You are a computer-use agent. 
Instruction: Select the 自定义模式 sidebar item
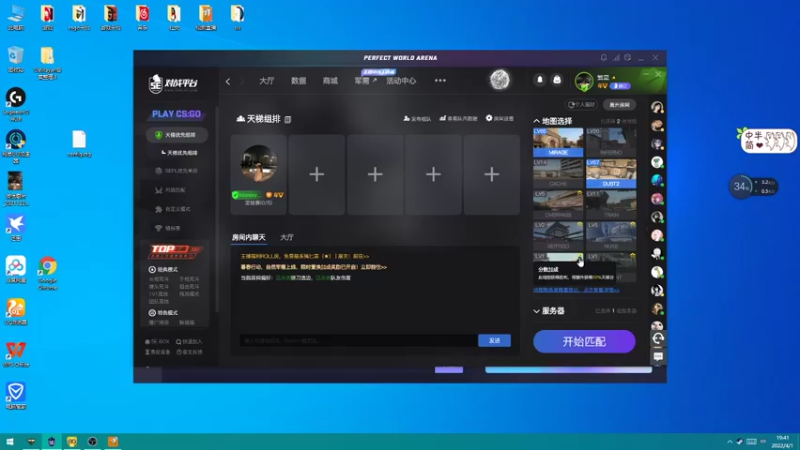(x=172, y=209)
